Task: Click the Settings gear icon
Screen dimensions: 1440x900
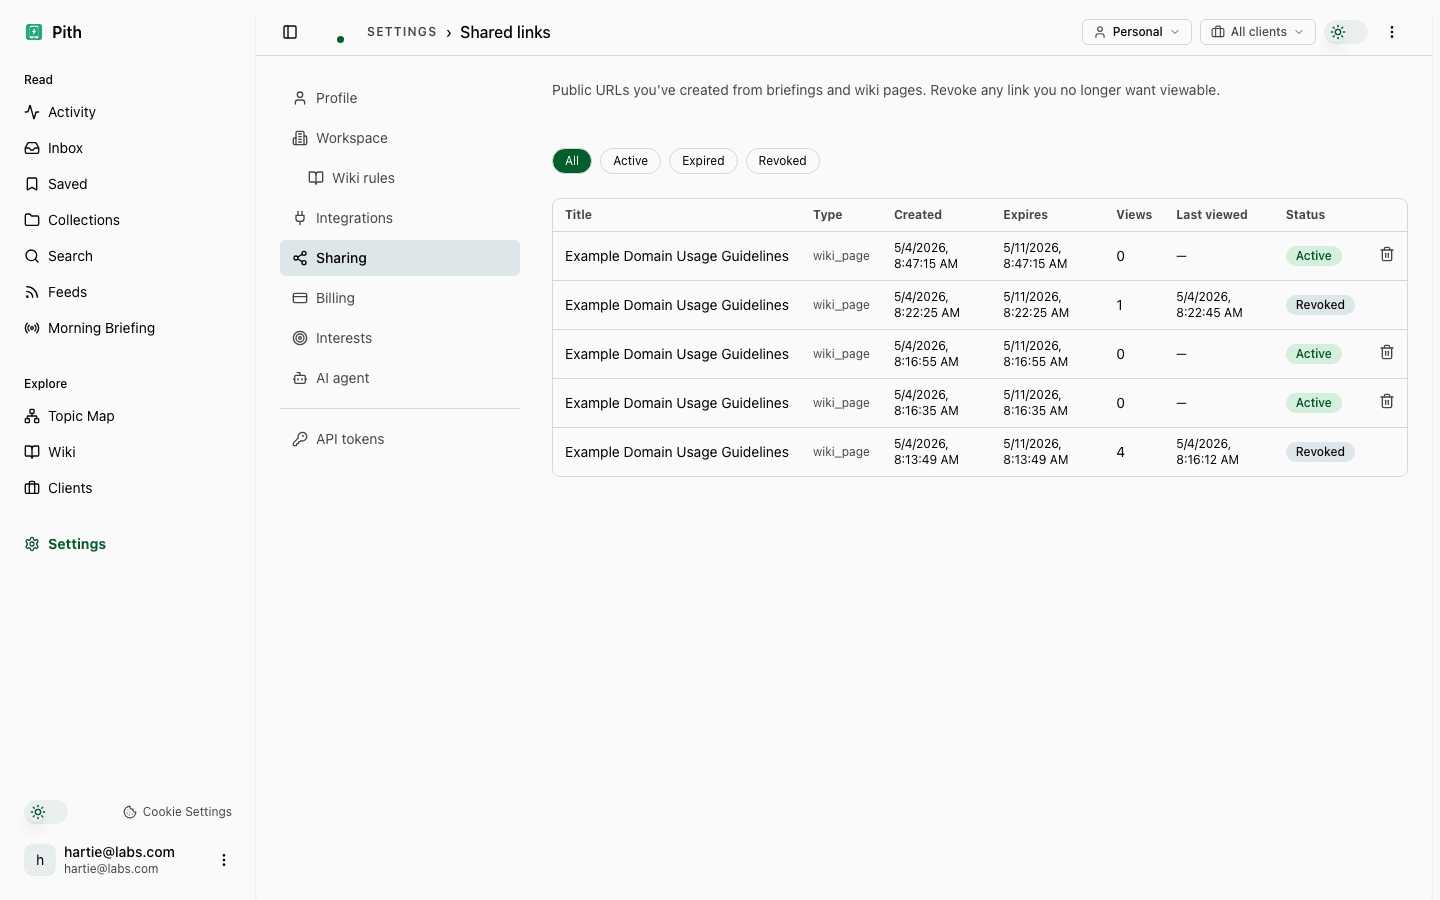Action: pyautogui.click(x=32, y=544)
